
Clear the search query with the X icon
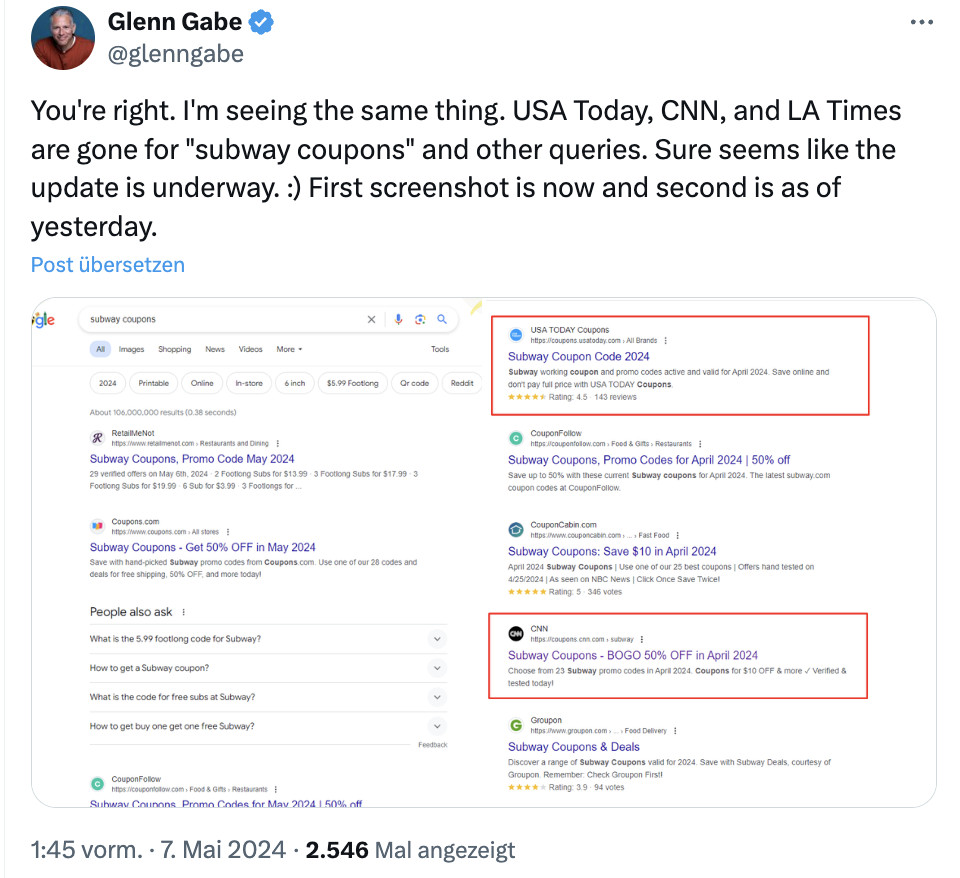[371, 318]
